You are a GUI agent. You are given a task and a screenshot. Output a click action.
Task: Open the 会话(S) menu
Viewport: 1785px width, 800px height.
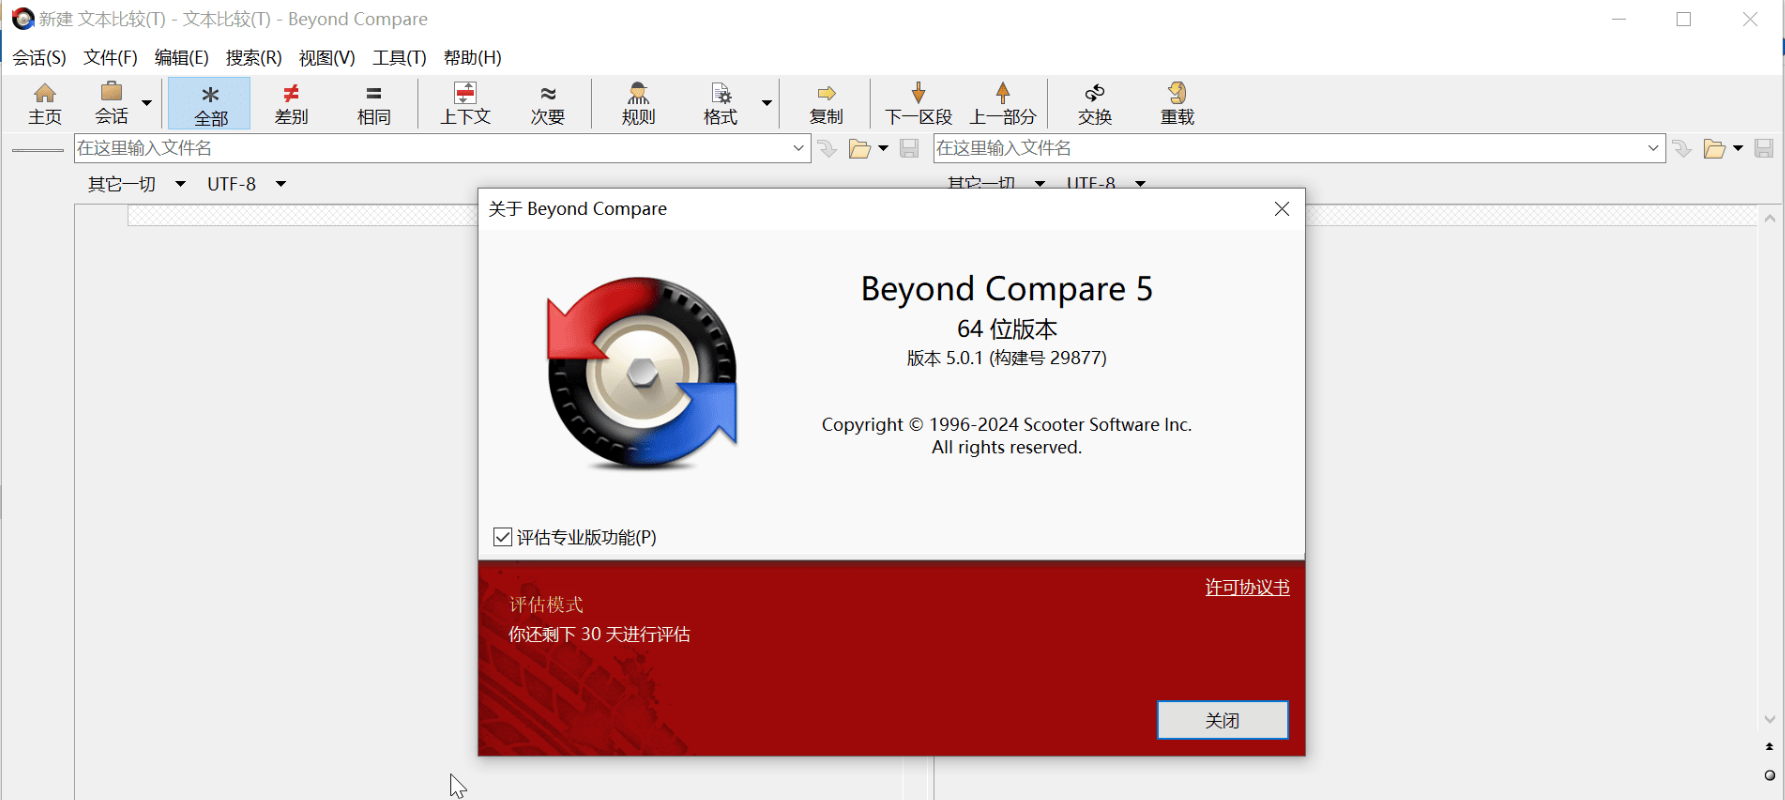click(x=39, y=58)
